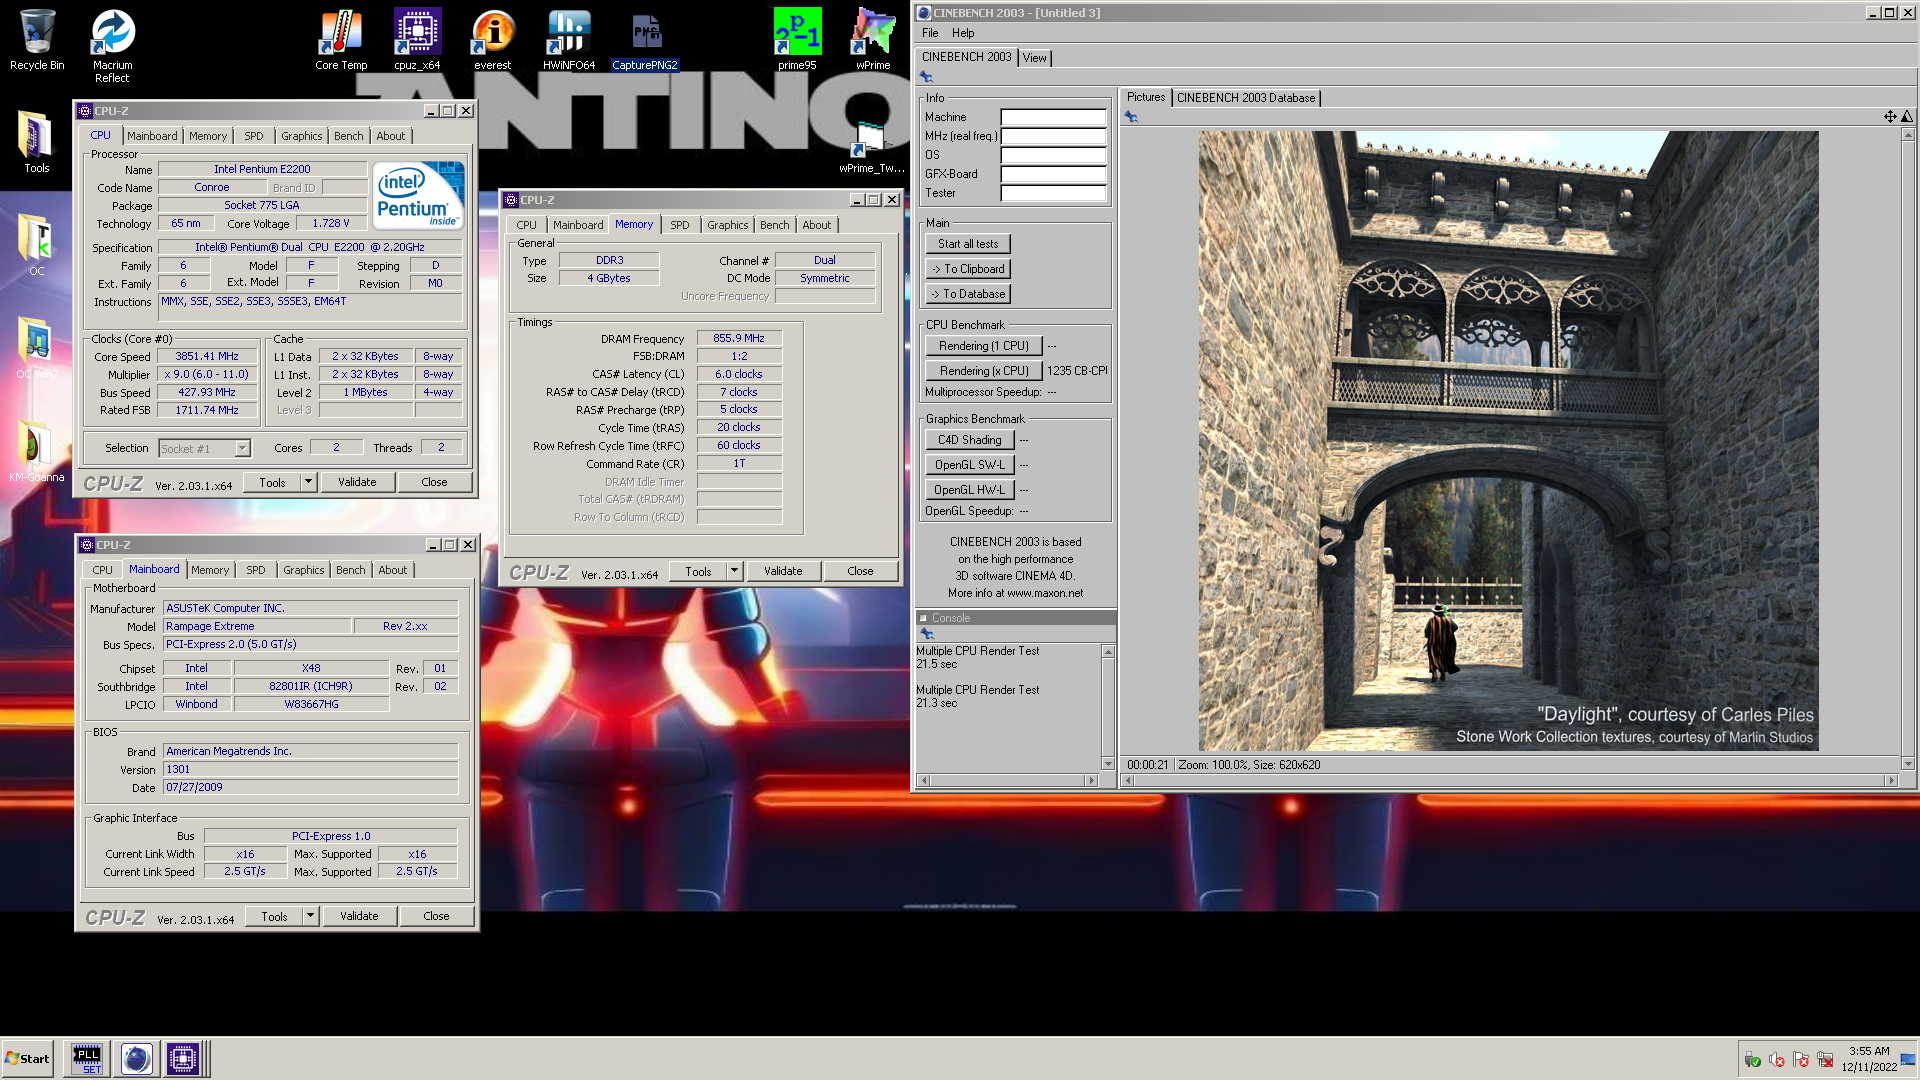This screenshot has height=1080, width=1920.
Task: Select the CapturePNG2 desktop icon
Action: (x=645, y=40)
